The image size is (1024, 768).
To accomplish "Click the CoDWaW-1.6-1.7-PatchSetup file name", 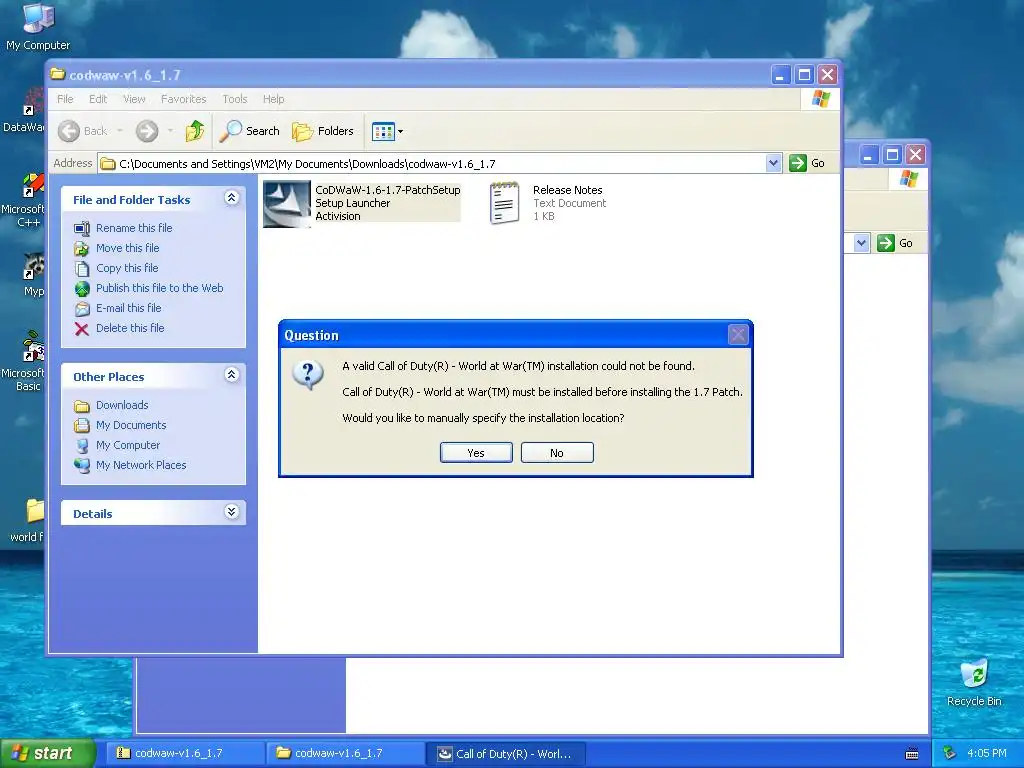I will [388, 190].
